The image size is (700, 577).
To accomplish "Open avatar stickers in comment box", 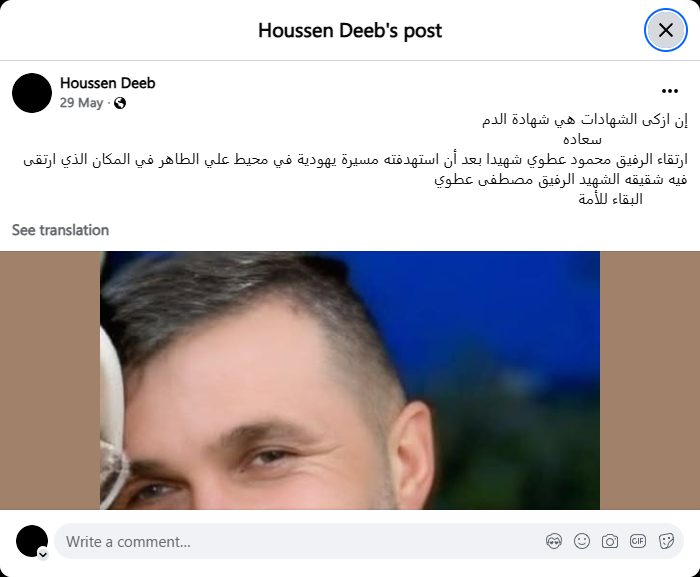I will coord(554,541).
